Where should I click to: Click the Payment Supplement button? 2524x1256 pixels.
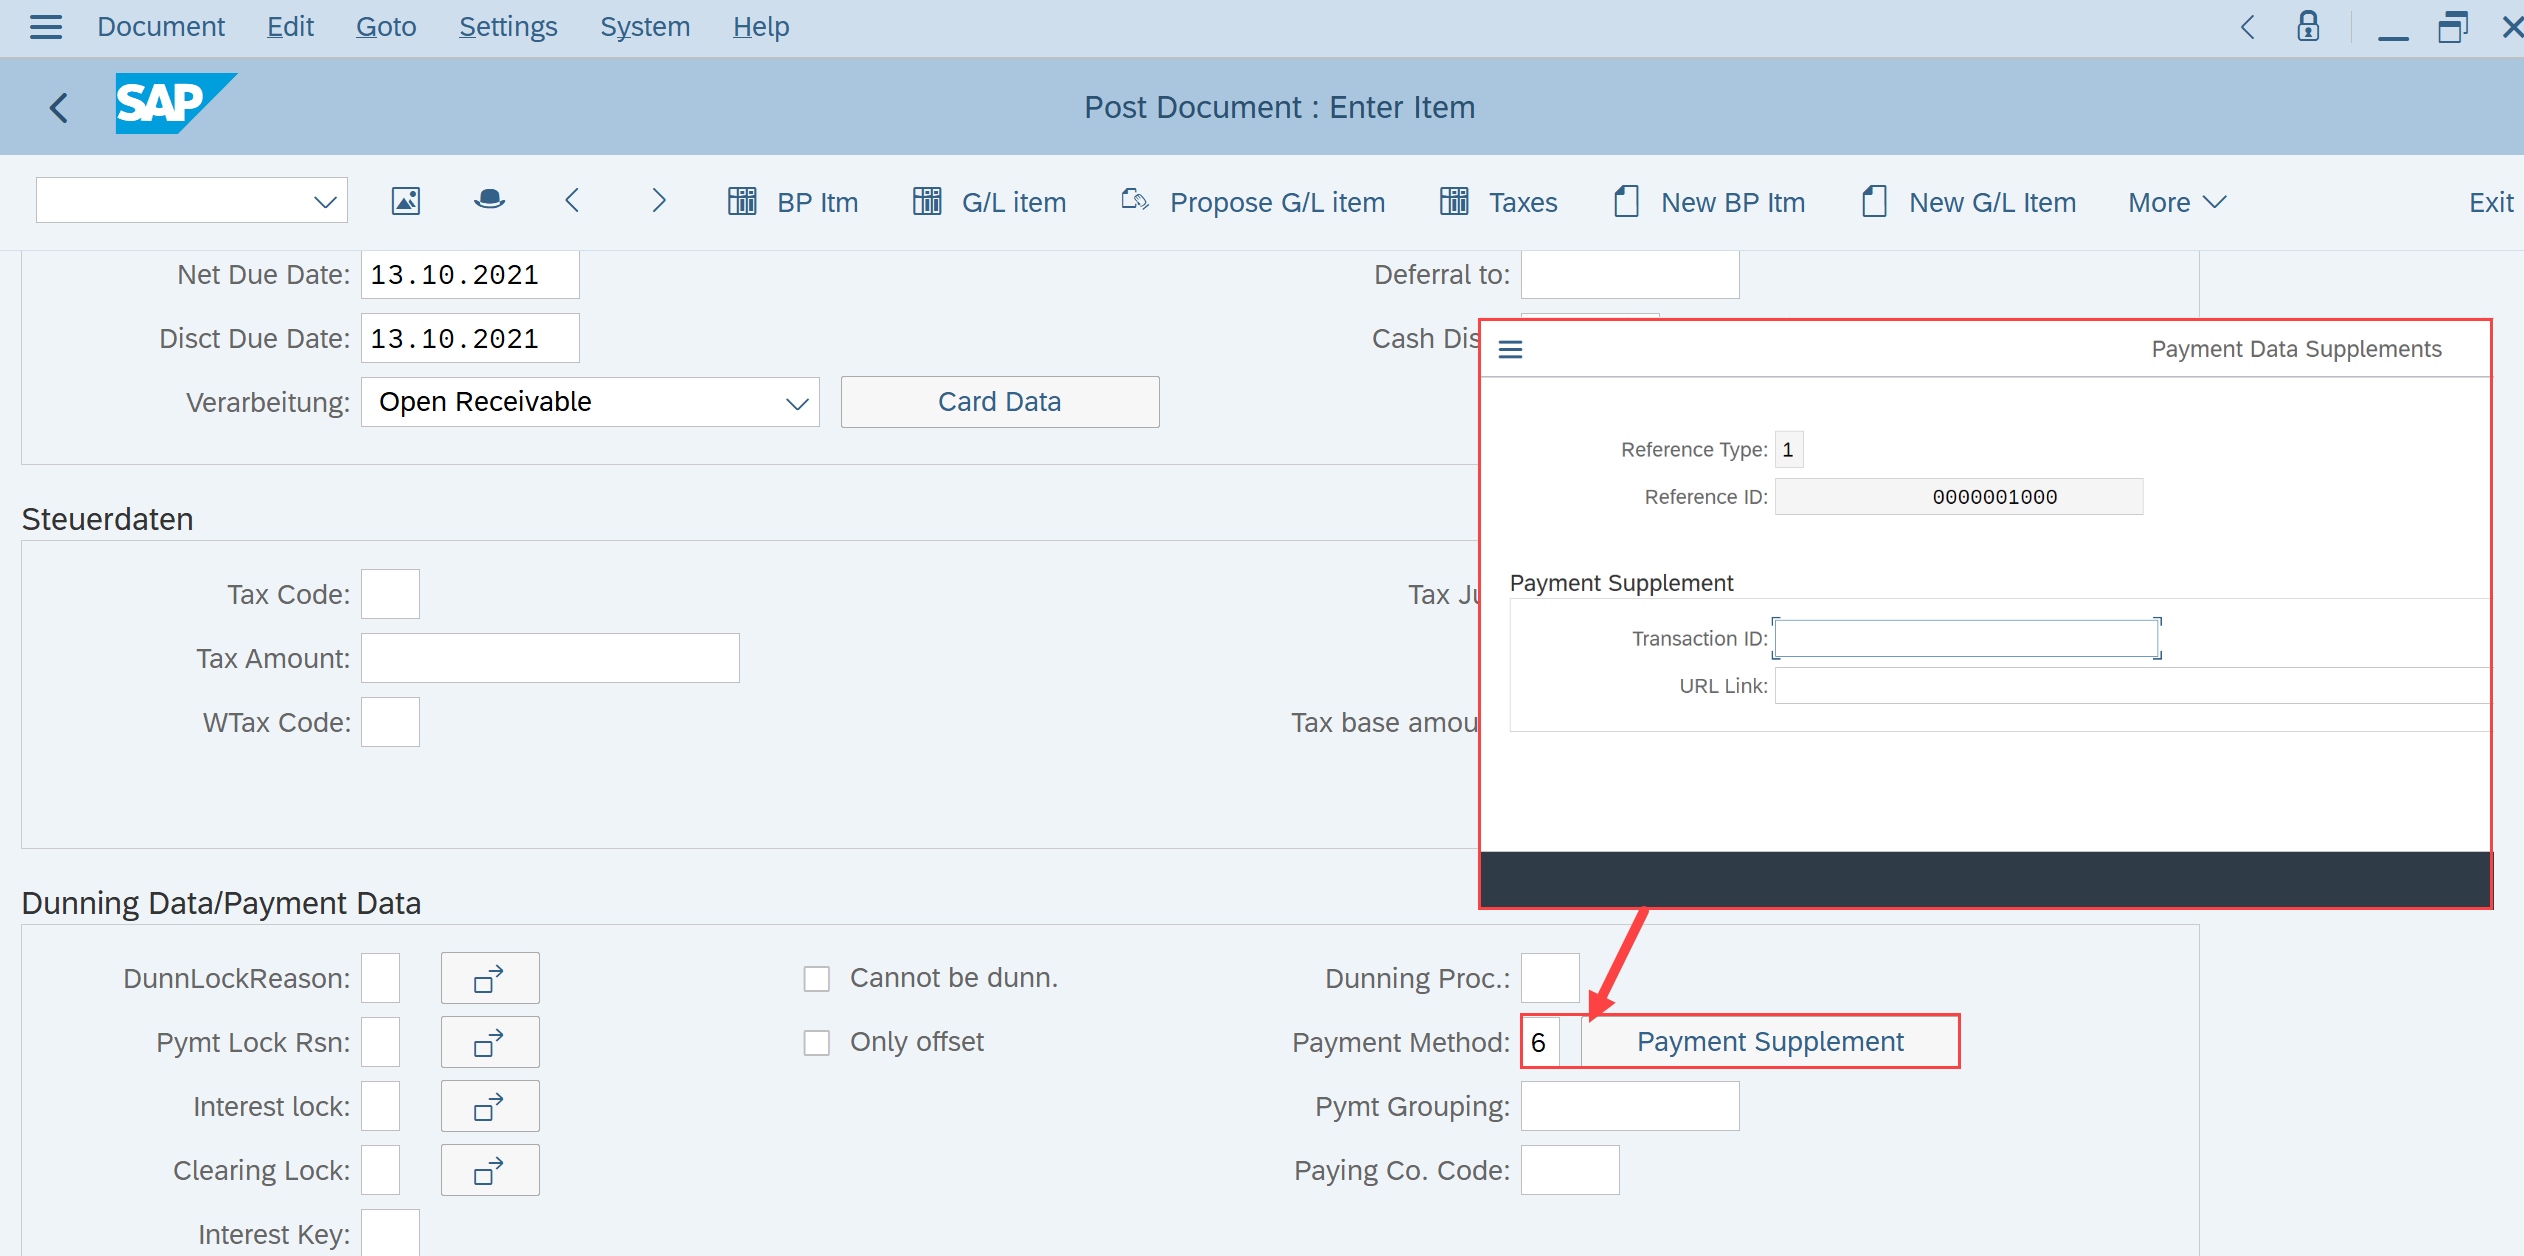(1769, 1042)
